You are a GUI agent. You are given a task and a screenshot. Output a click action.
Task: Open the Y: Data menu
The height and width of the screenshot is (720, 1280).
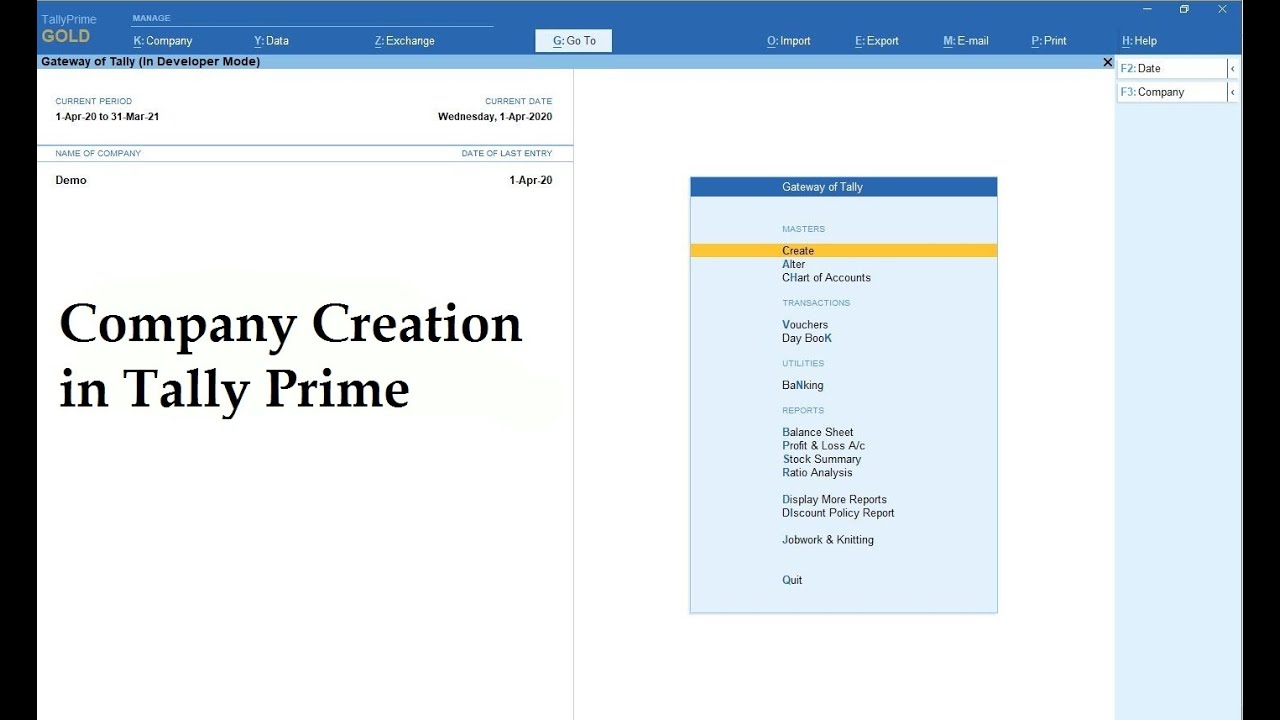(x=271, y=41)
